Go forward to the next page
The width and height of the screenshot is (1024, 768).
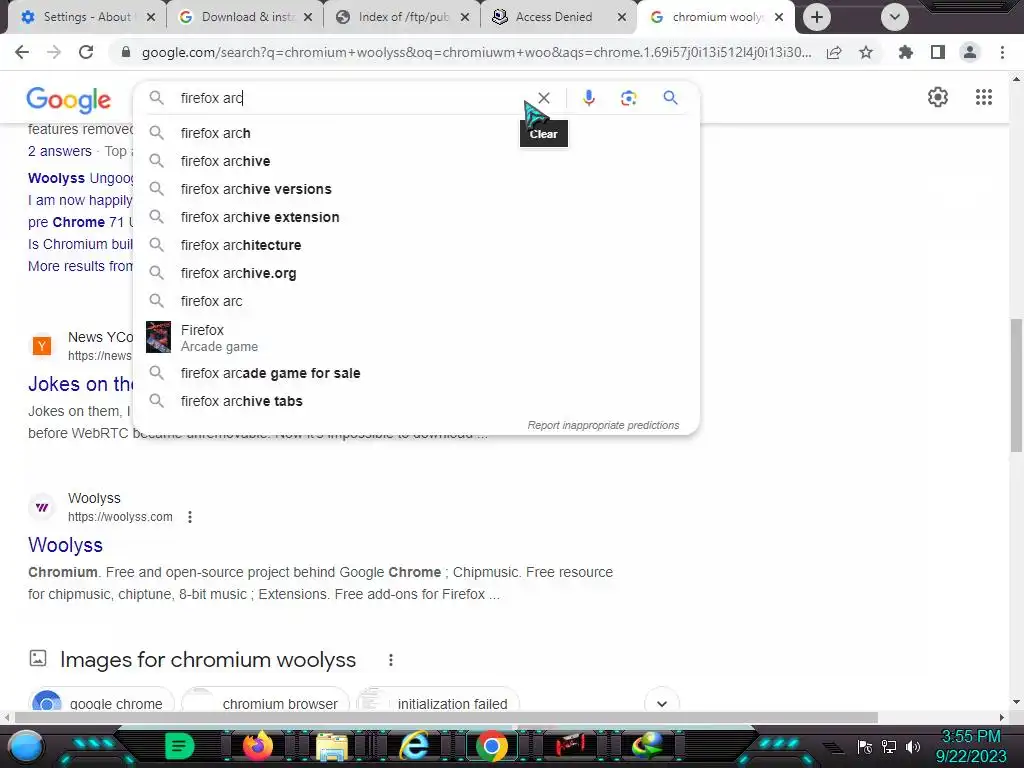[54, 52]
